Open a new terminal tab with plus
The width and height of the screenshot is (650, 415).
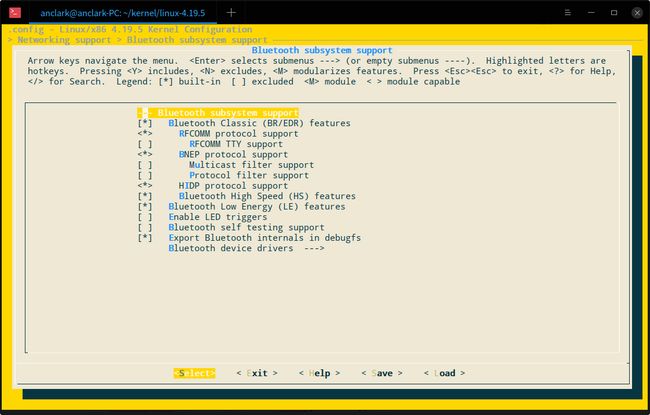(231, 13)
